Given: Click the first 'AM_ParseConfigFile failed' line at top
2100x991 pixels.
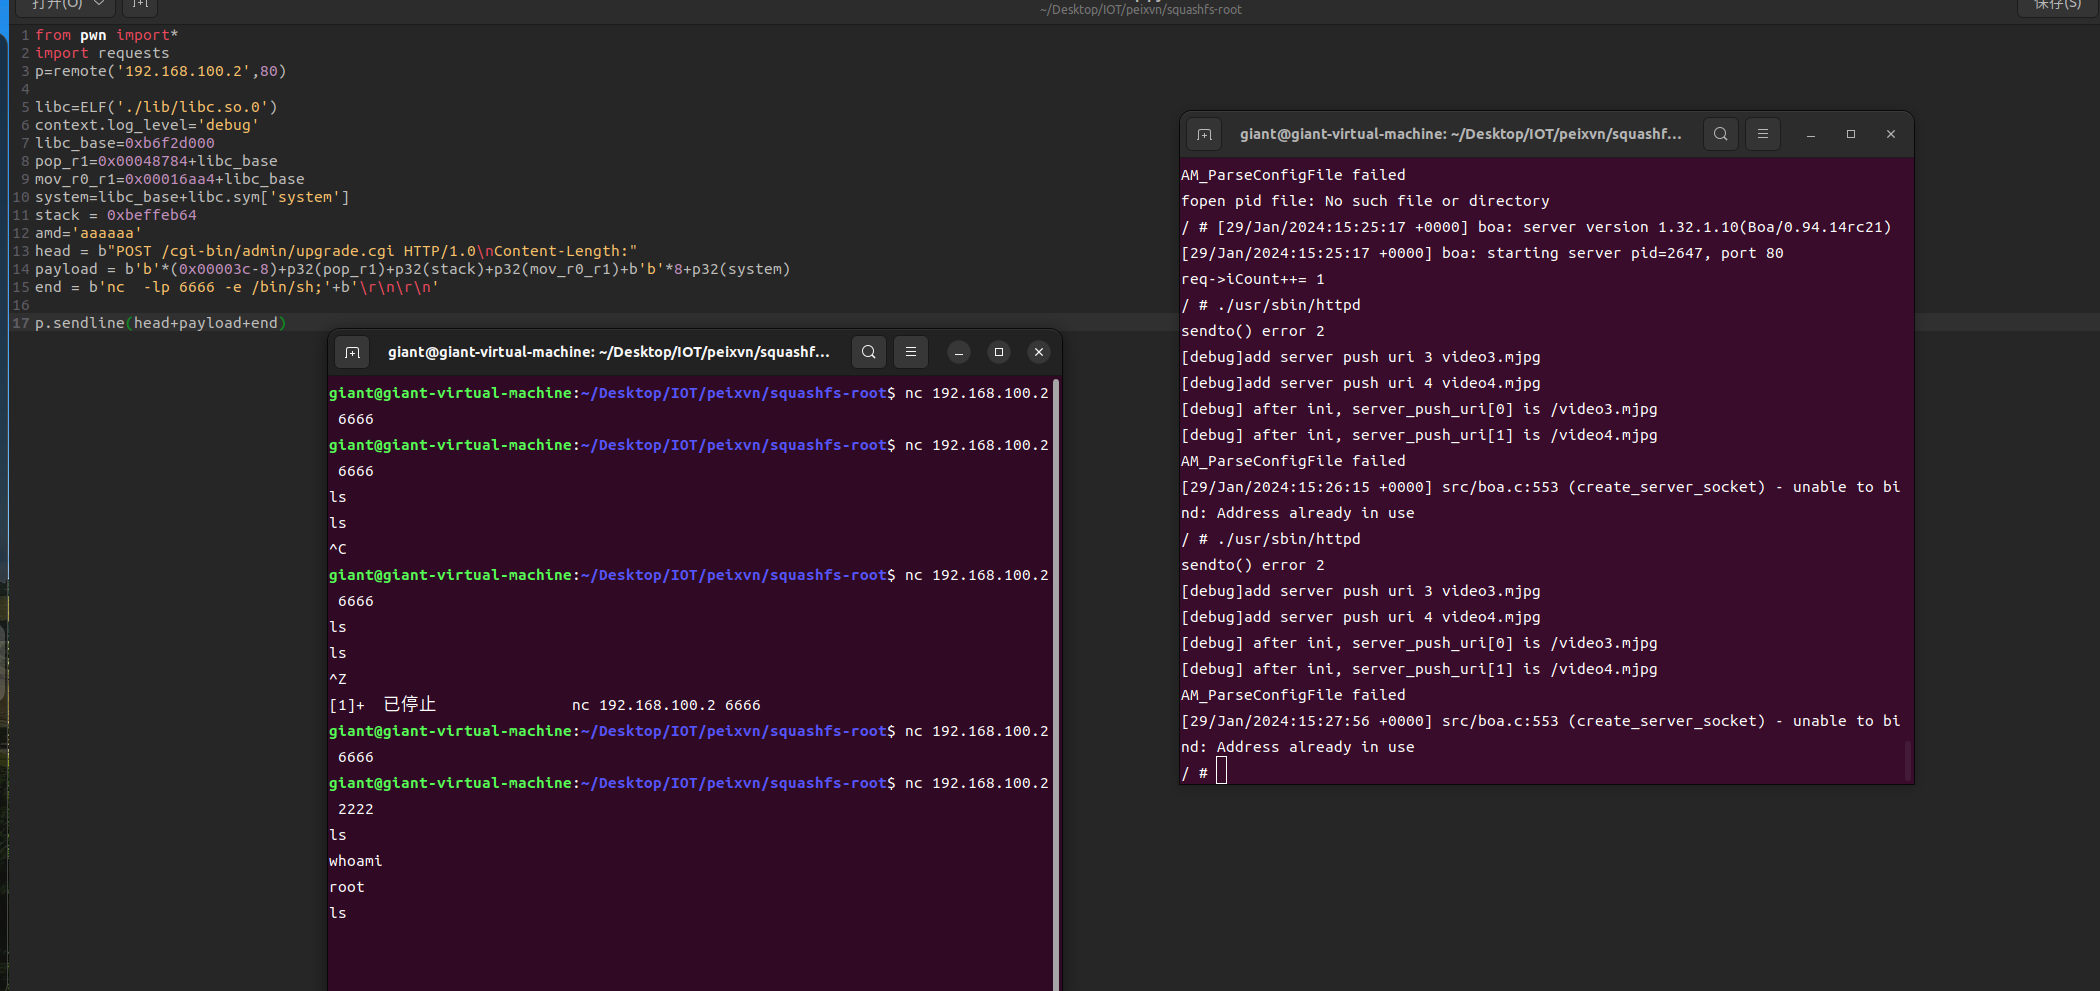Looking at the screenshot, I should [x=1293, y=175].
